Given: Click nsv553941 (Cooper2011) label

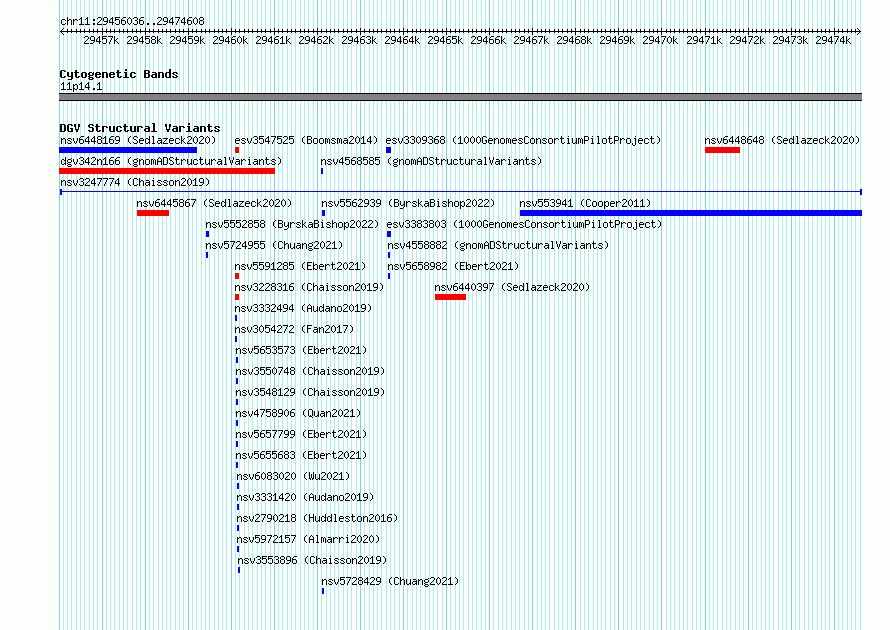Looking at the screenshot, I should (585, 203).
